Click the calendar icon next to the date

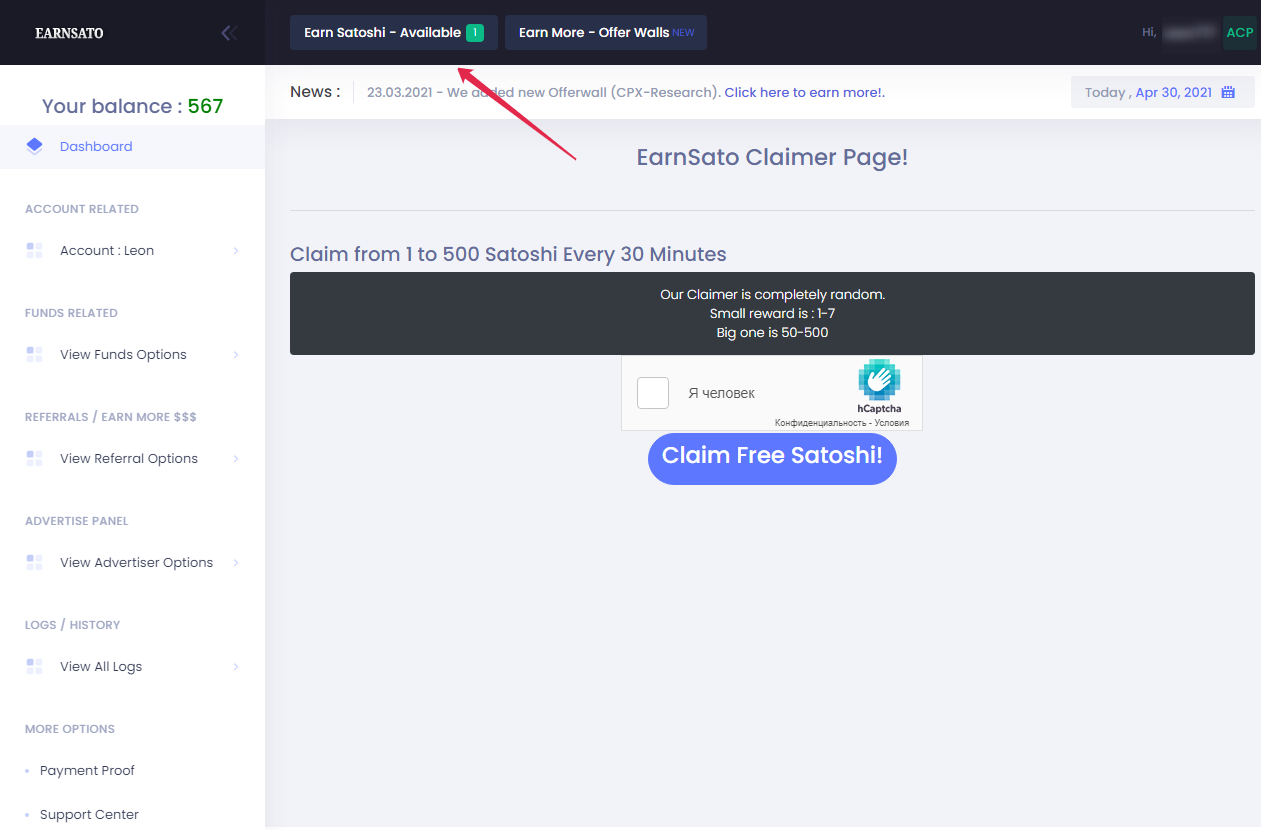point(1228,92)
